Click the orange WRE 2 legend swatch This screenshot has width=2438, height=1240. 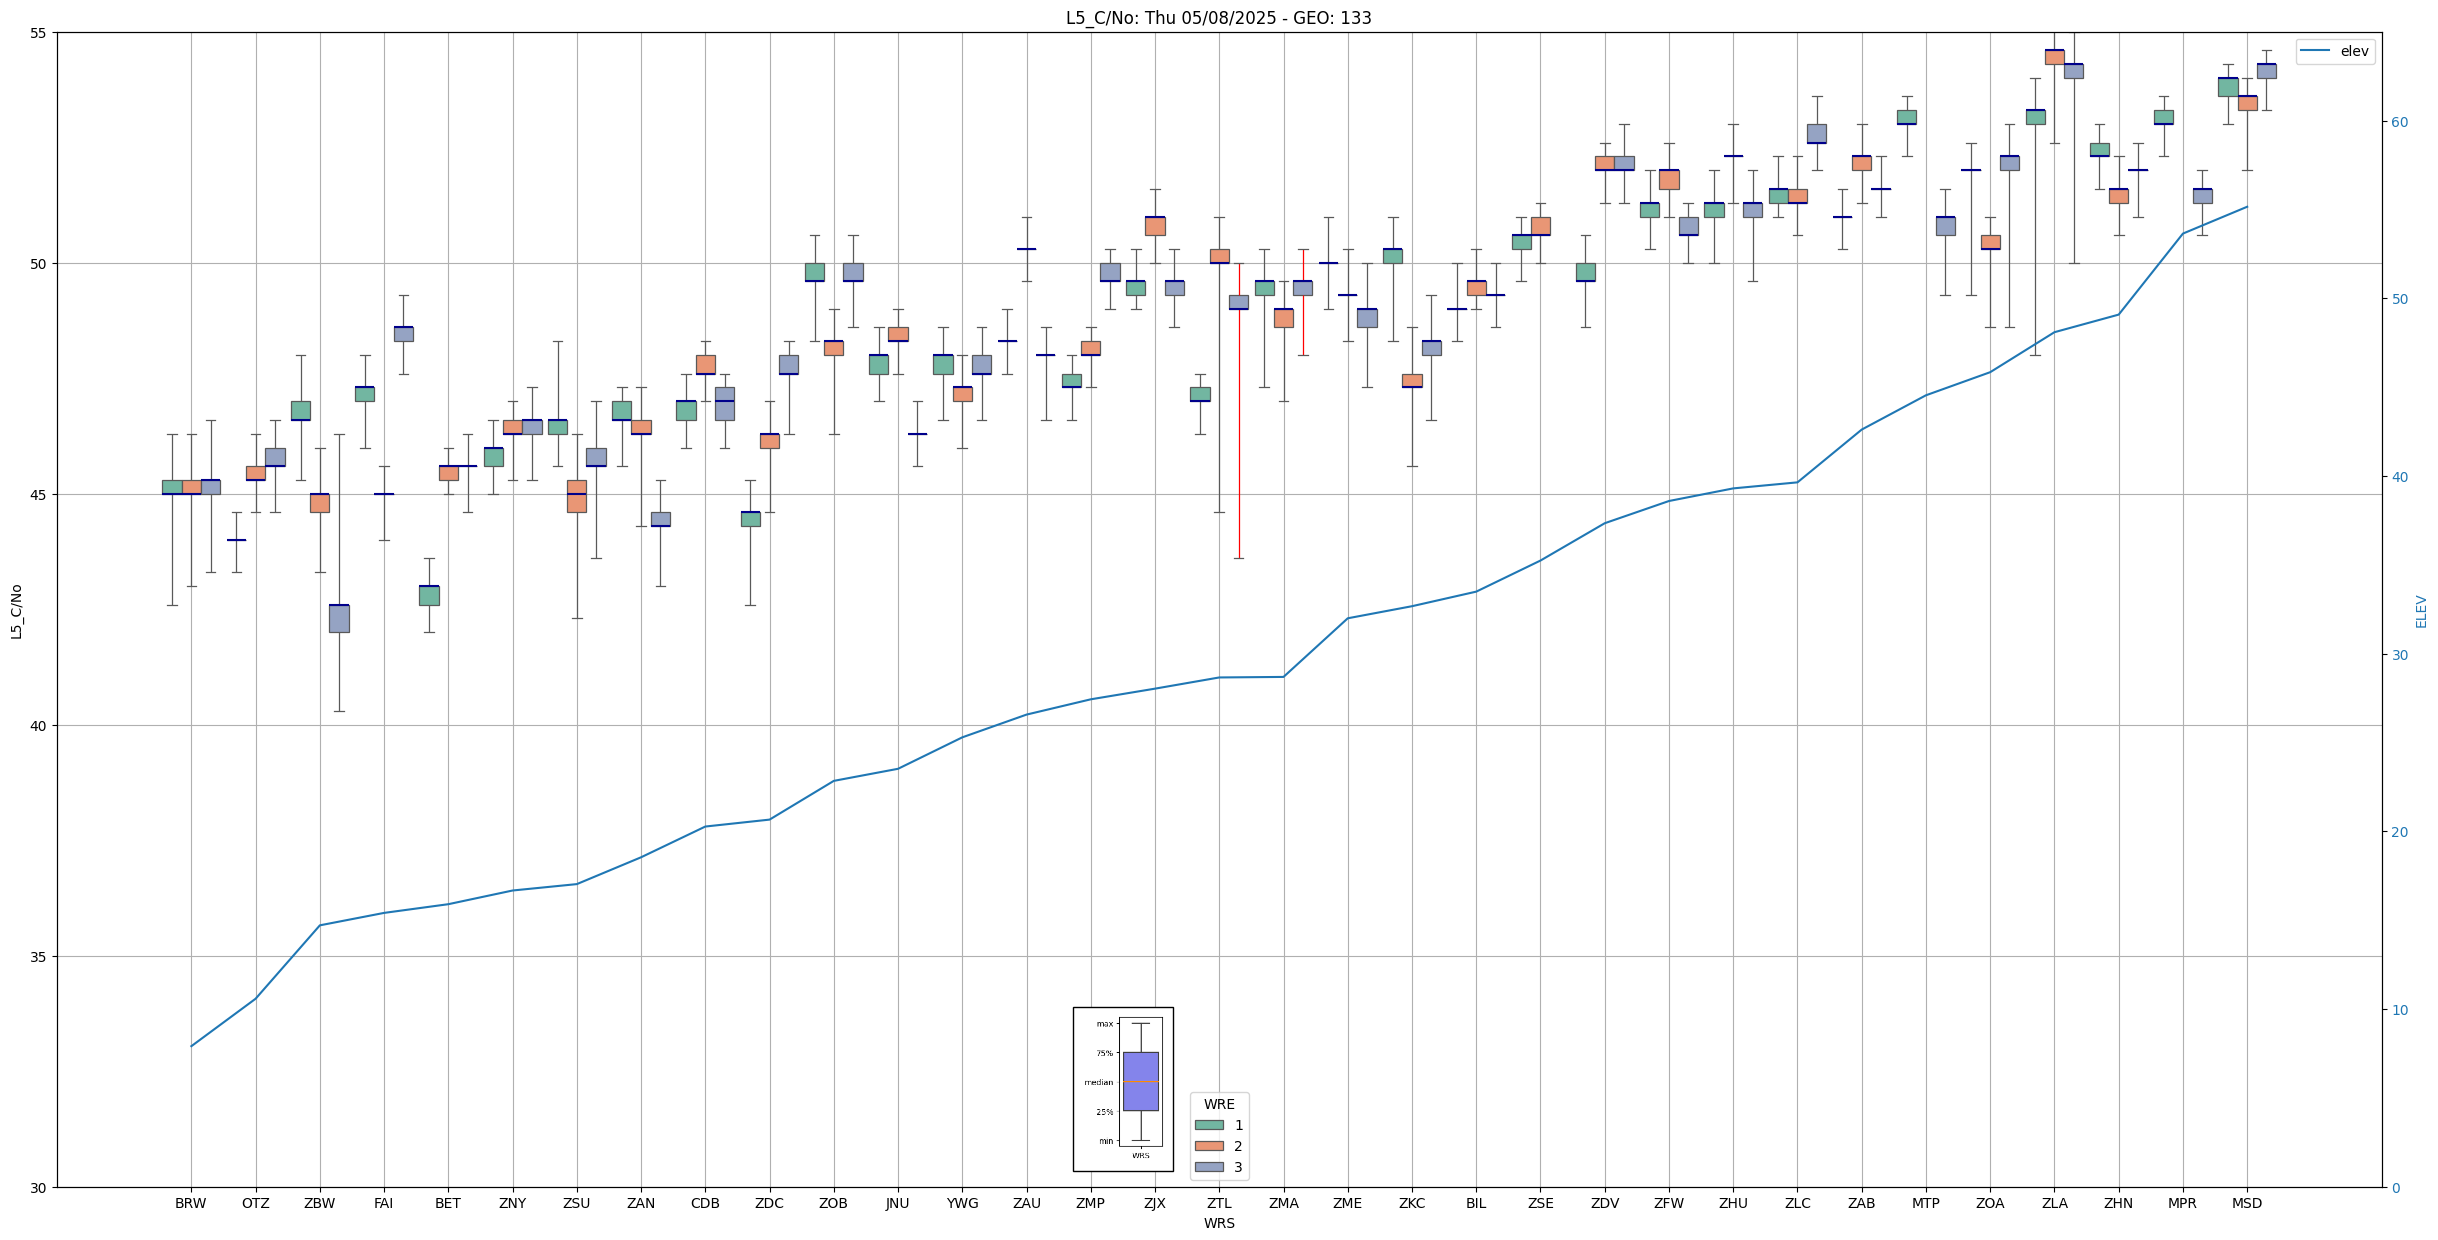pyautogui.click(x=1209, y=1146)
